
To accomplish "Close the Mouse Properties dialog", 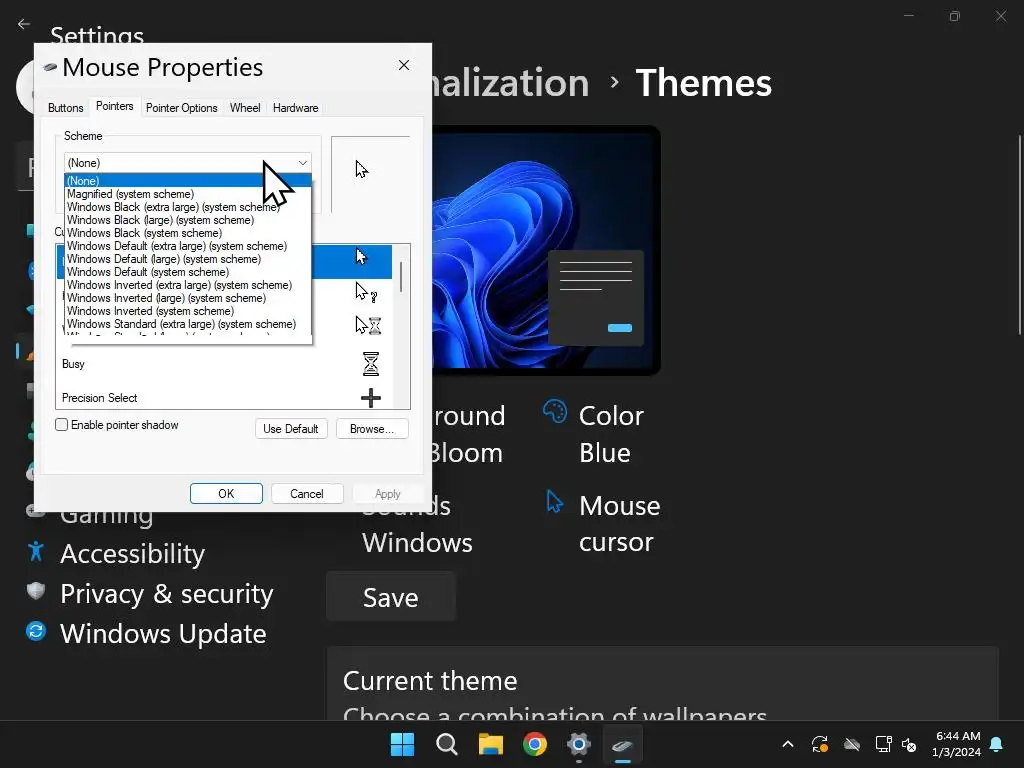I will point(404,65).
